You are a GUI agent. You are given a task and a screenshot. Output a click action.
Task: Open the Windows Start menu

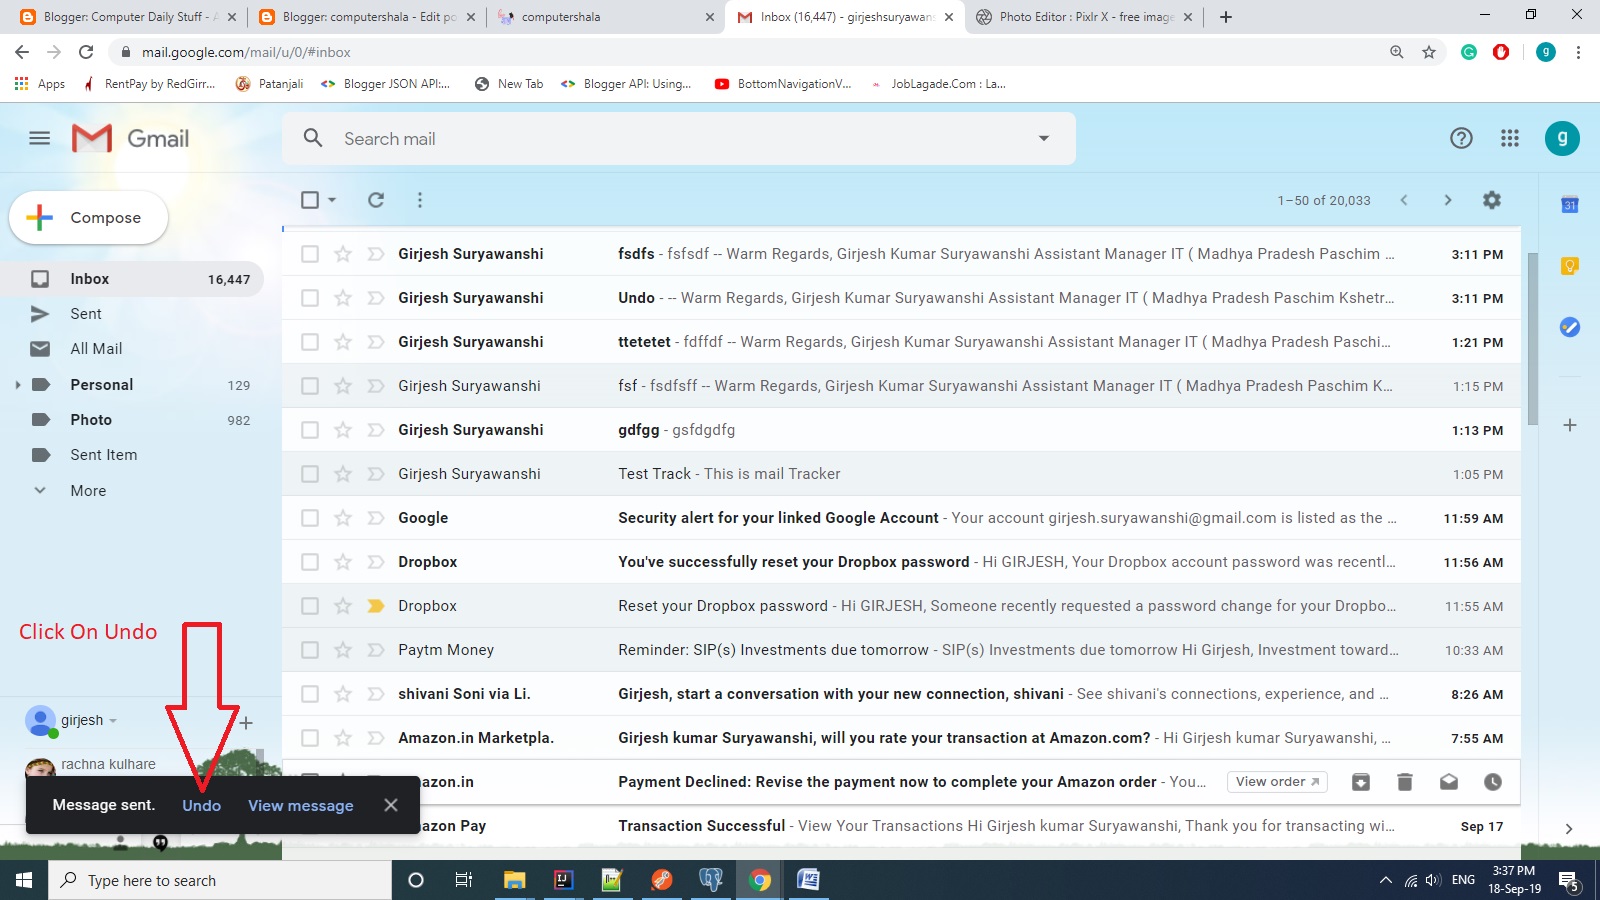[x=24, y=880]
